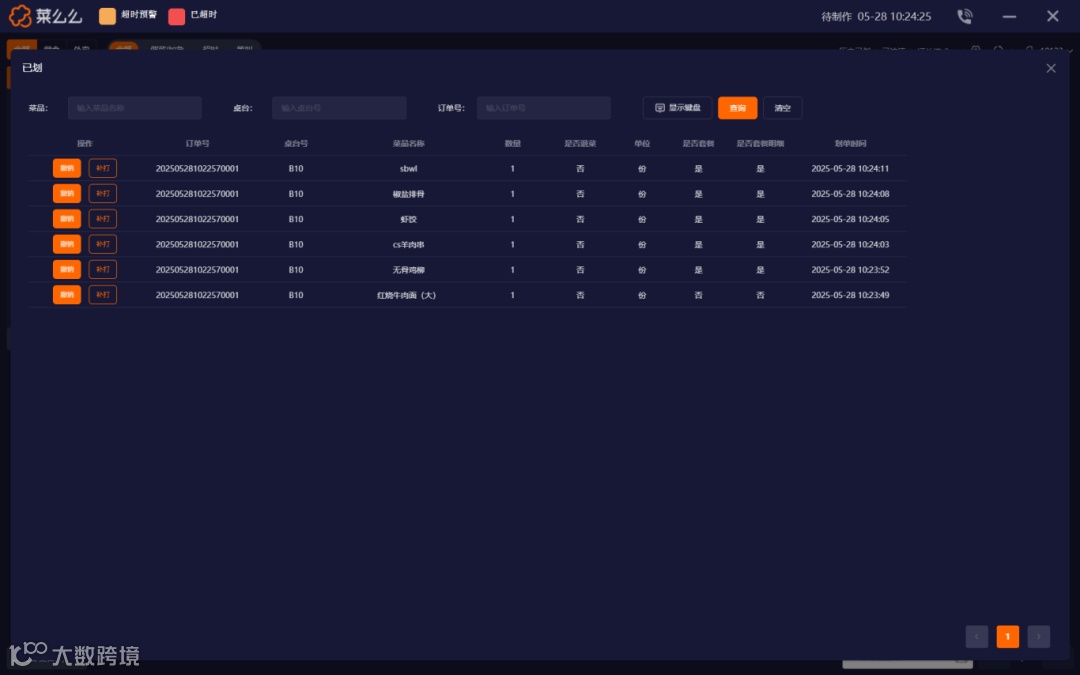
Task: Click 补打 for the cs羊肉串 row
Action: click(x=103, y=245)
